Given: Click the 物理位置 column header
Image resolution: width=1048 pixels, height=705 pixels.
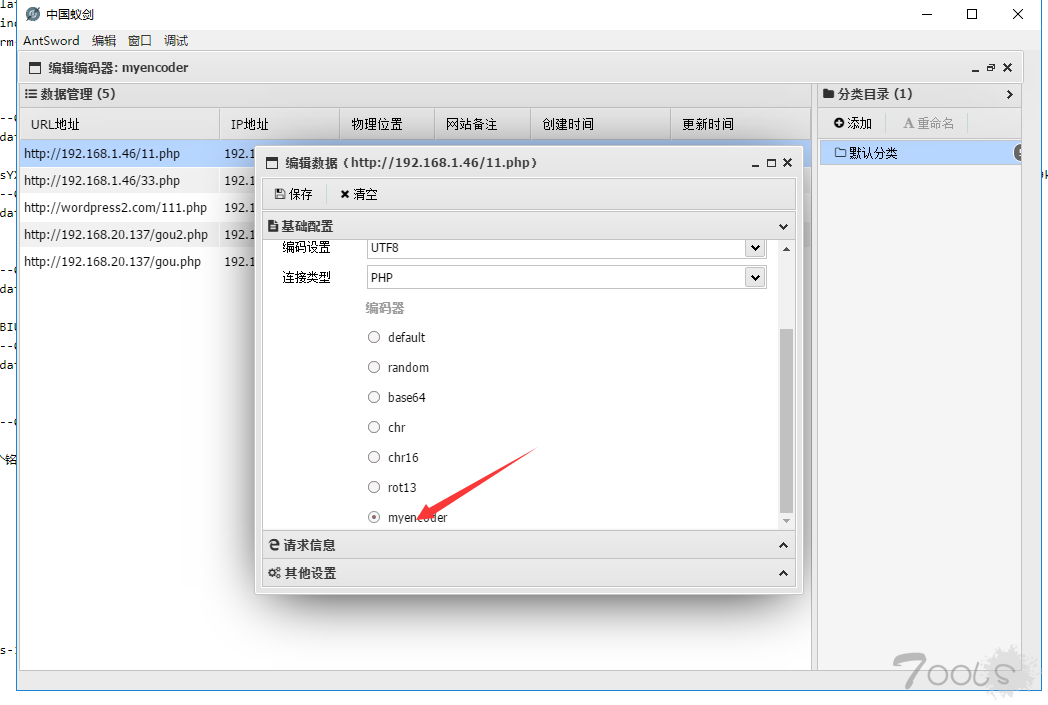Looking at the screenshot, I should click(387, 124).
